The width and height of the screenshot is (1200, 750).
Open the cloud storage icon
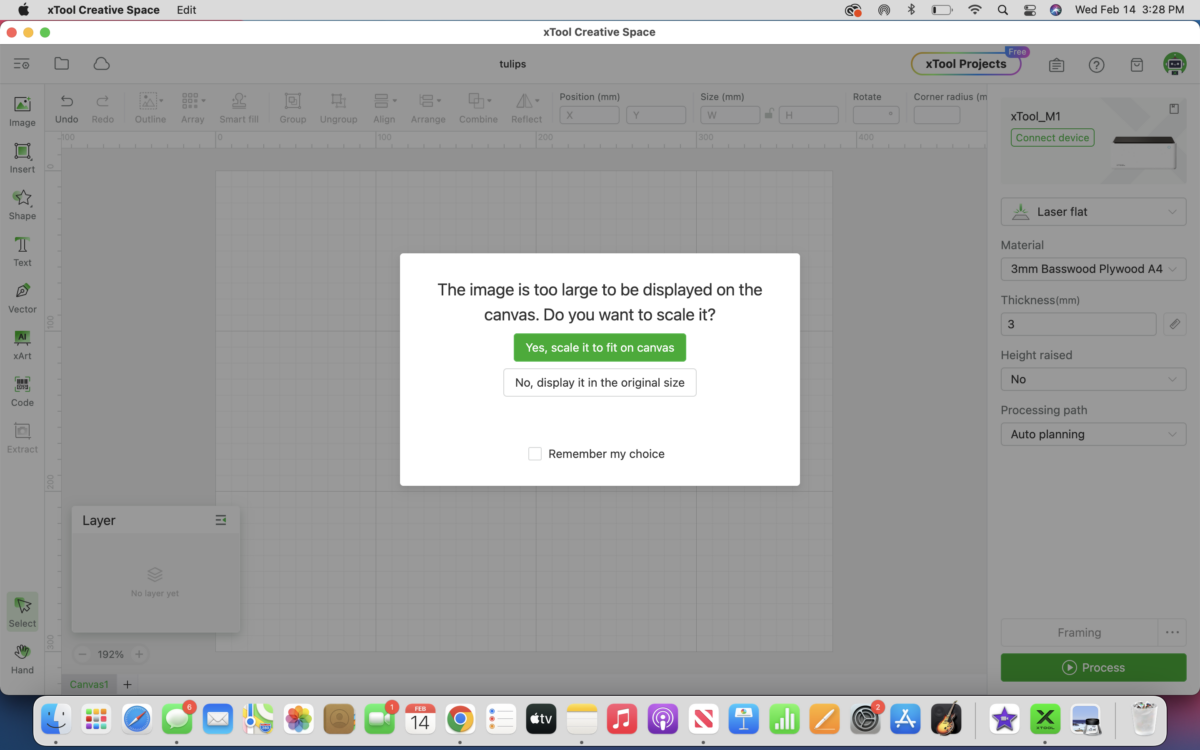101,64
